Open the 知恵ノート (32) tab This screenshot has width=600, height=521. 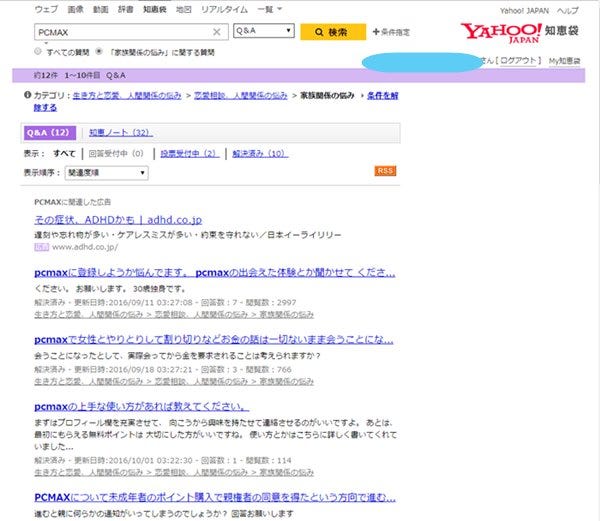[x=121, y=133]
